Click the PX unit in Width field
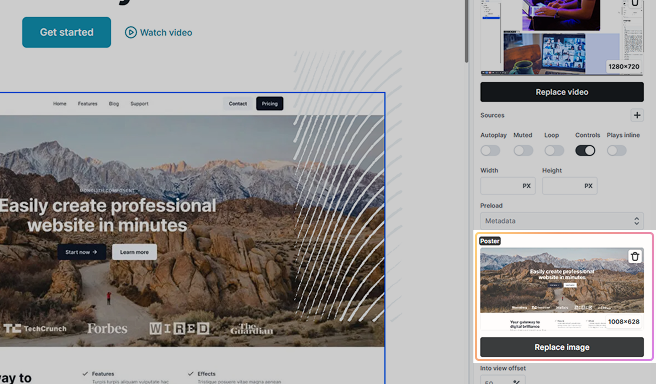 [x=526, y=186]
